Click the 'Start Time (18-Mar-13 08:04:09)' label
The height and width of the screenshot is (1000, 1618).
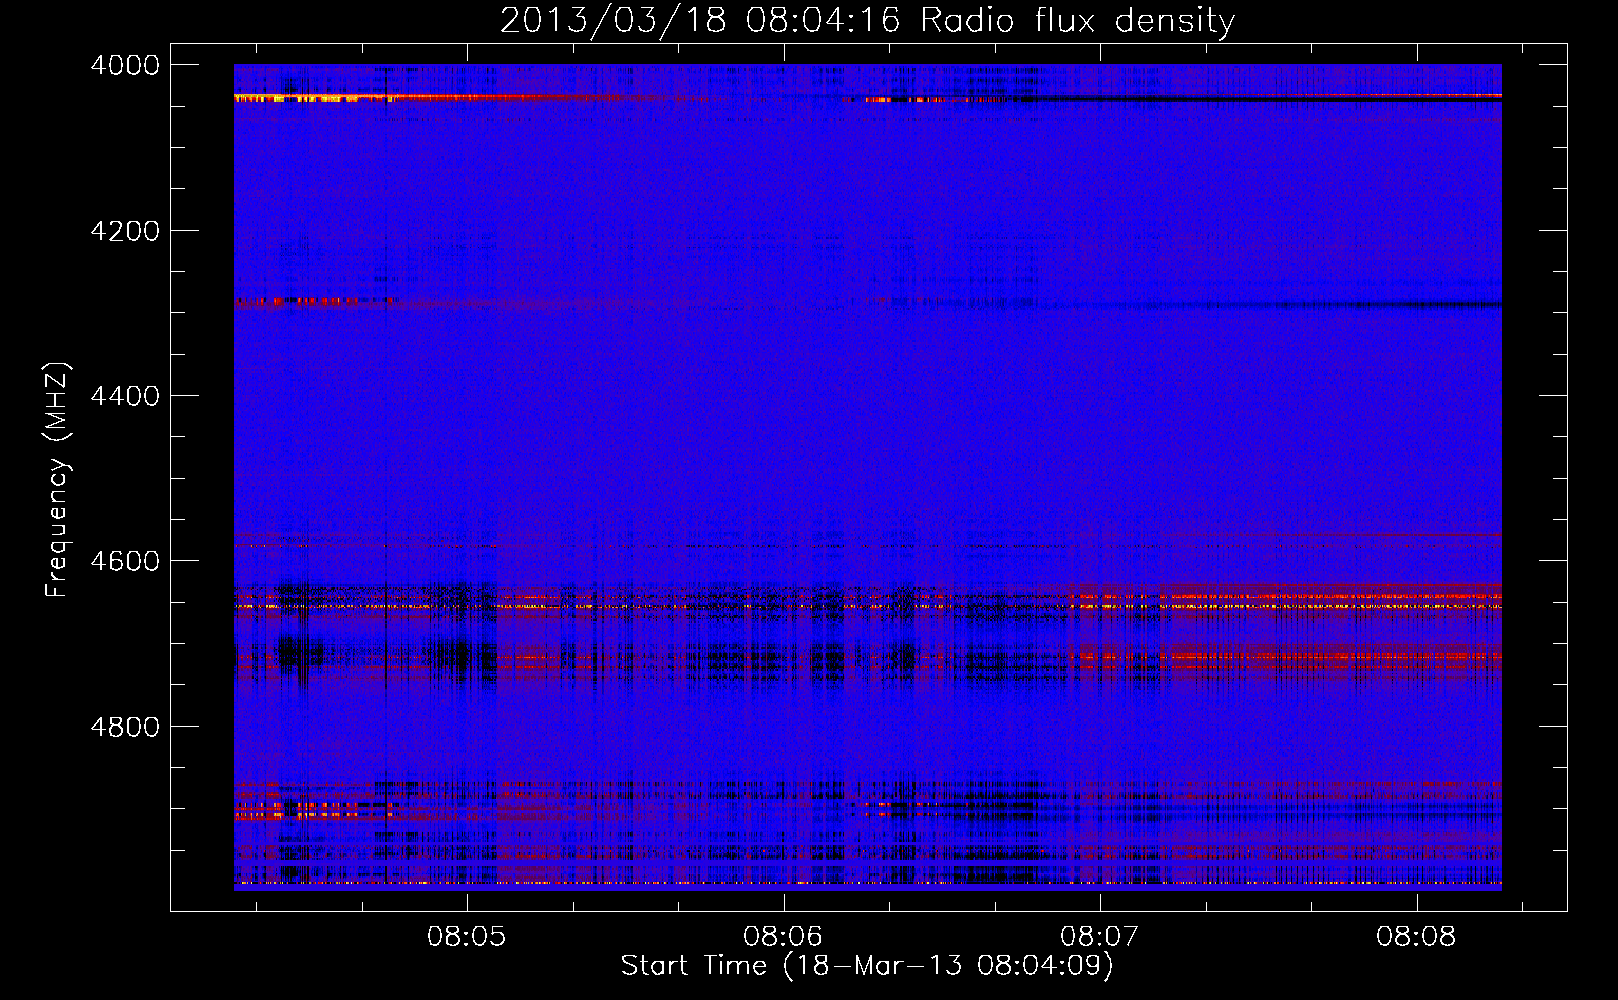click(x=867, y=966)
